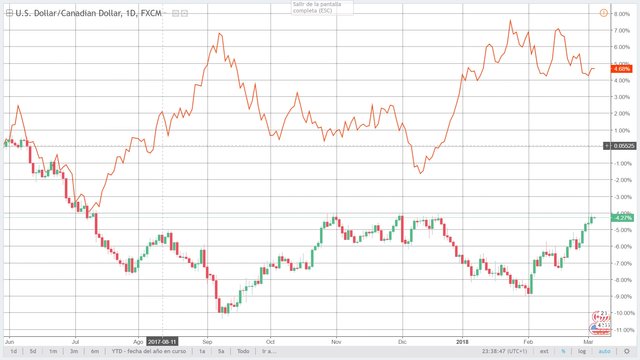Toggle the % percentage scale

click(563, 351)
